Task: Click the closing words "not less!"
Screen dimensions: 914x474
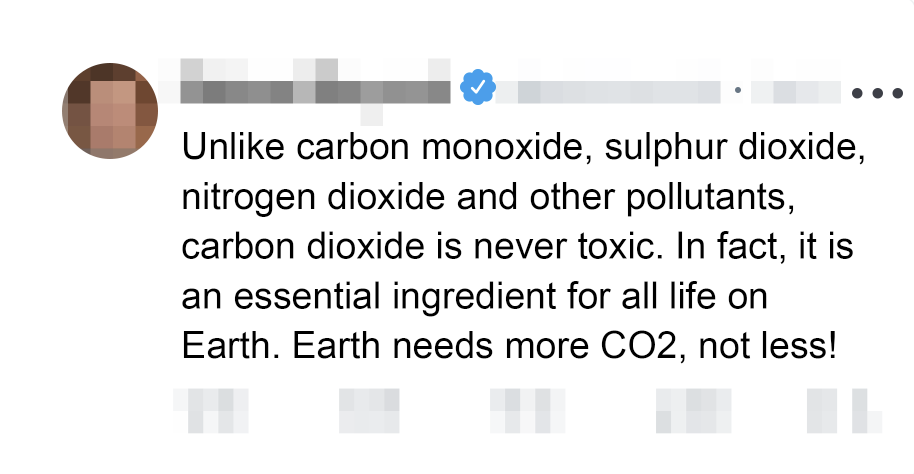Action: tap(766, 346)
